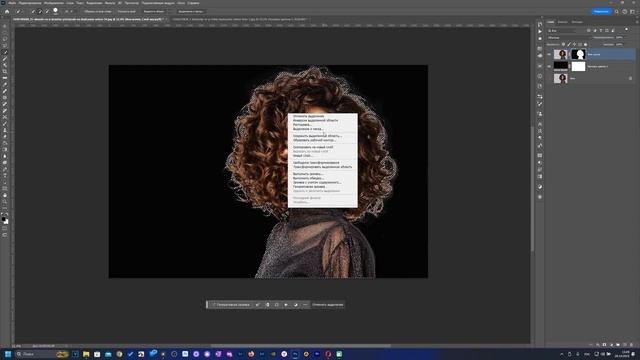The width and height of the screenshot is (640, 360).
Task: Choose the Subtract from selection mode icon
Action: pos(47,11)
